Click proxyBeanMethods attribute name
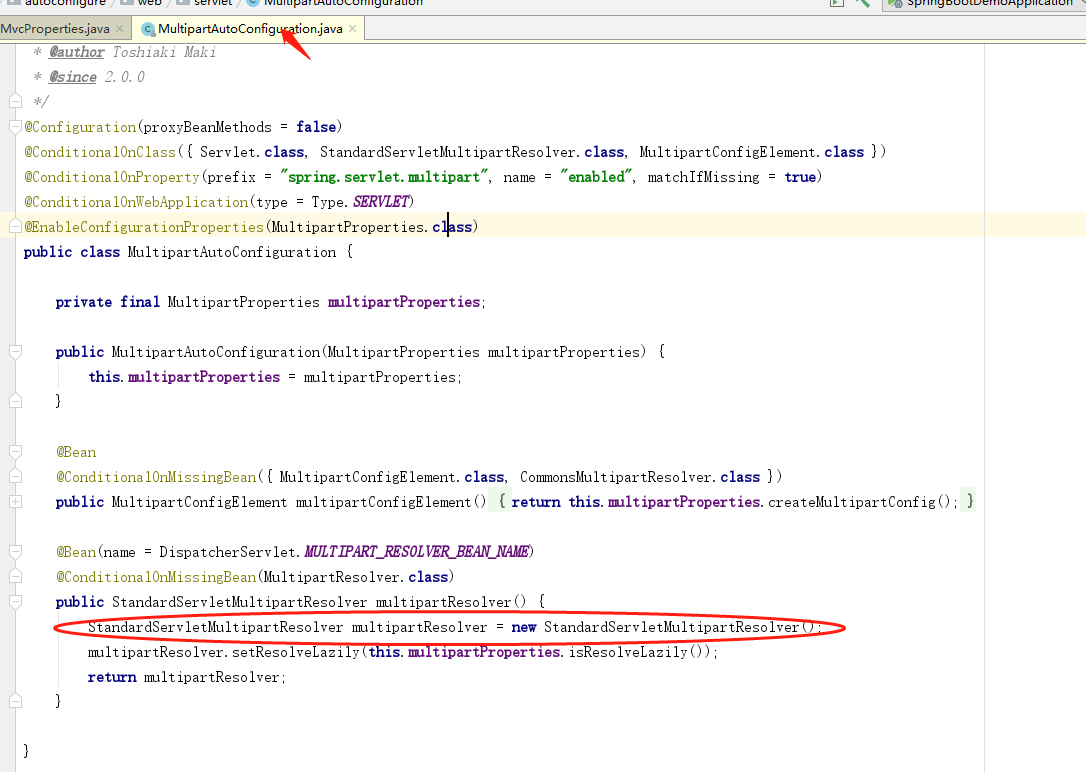Screen dimensions: 1086x772 click(207, 127)
